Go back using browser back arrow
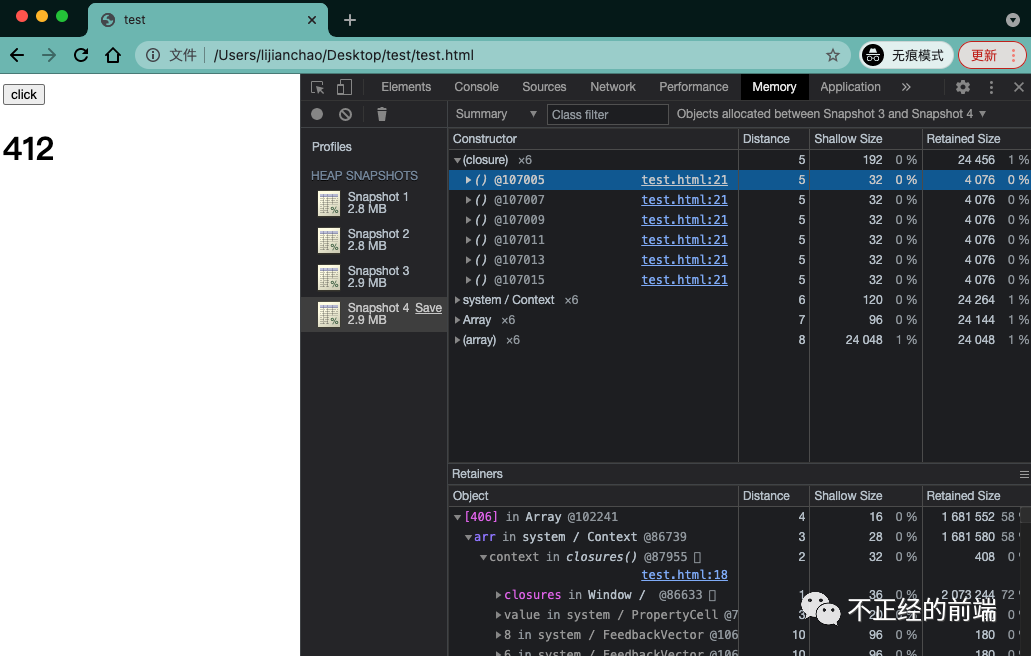 (17, 55)
